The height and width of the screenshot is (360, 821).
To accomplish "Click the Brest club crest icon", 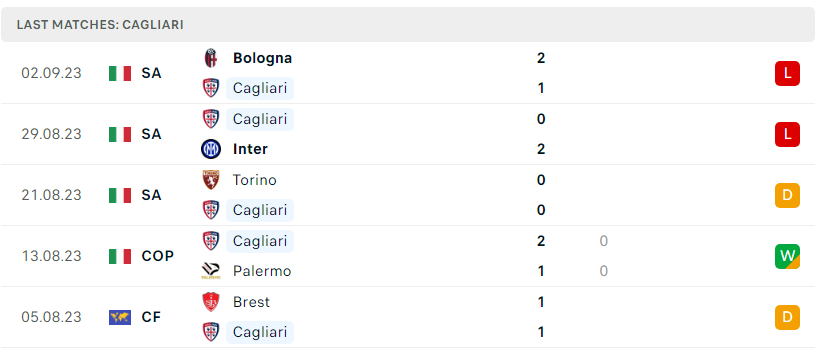I will coord(210,302).
